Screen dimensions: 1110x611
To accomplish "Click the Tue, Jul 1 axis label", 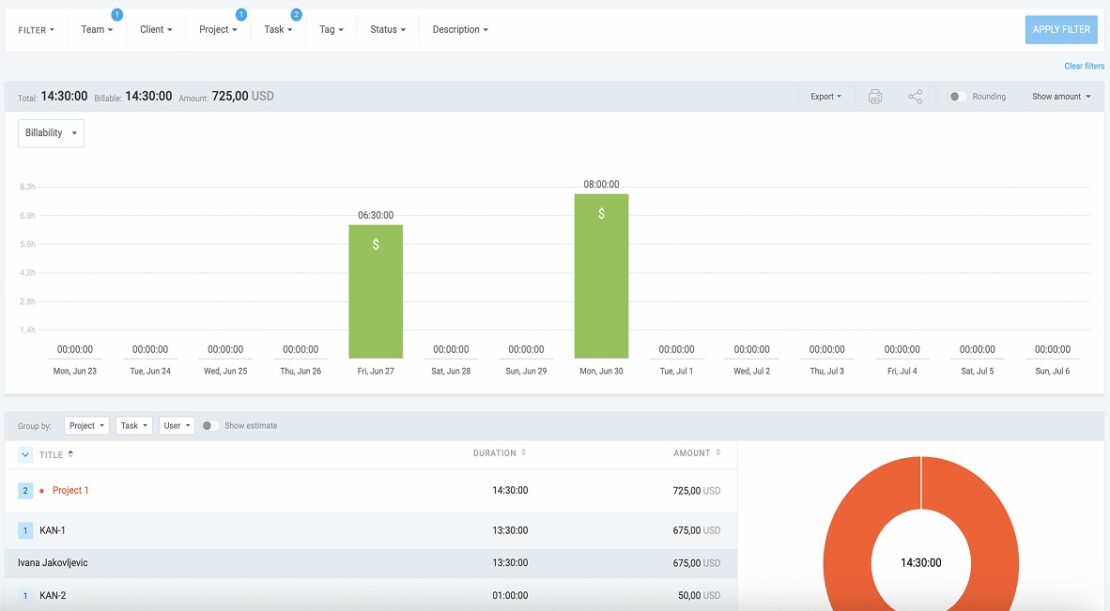I will pyautogui.click(x=676, y=371).
